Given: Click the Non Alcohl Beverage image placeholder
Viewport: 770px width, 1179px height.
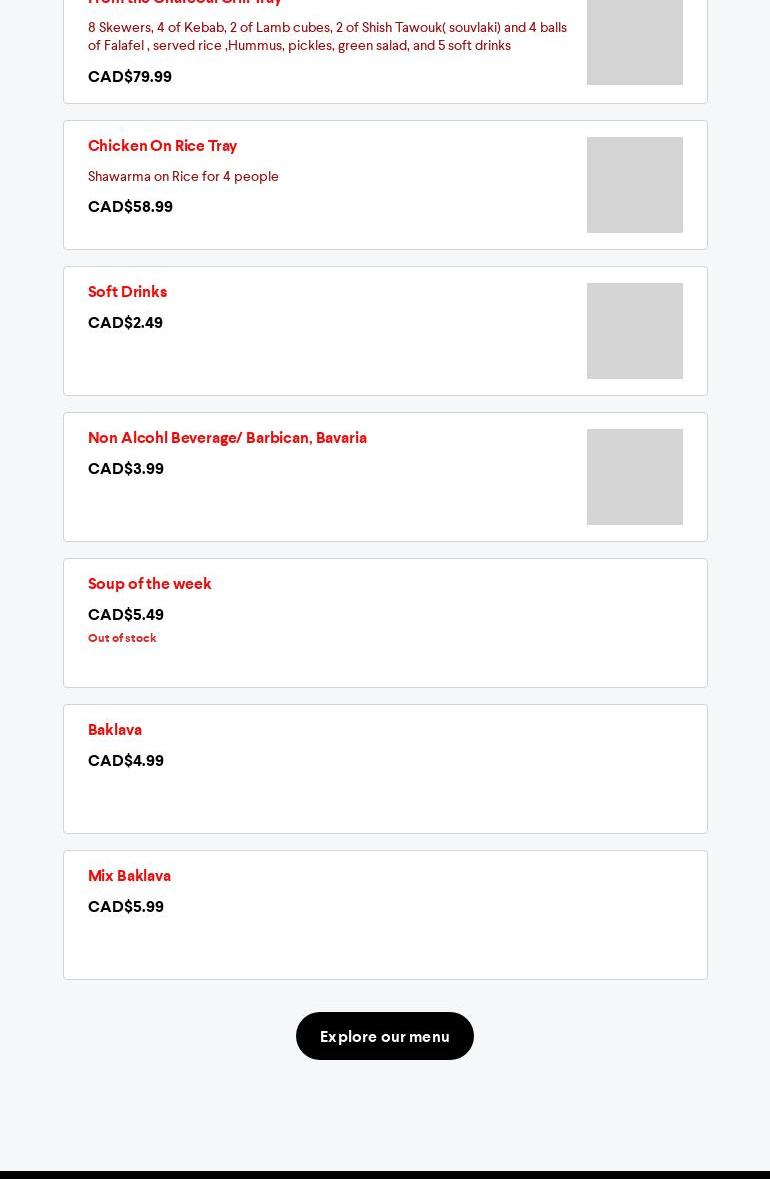Looking at the screenshot, I should 634,477.
